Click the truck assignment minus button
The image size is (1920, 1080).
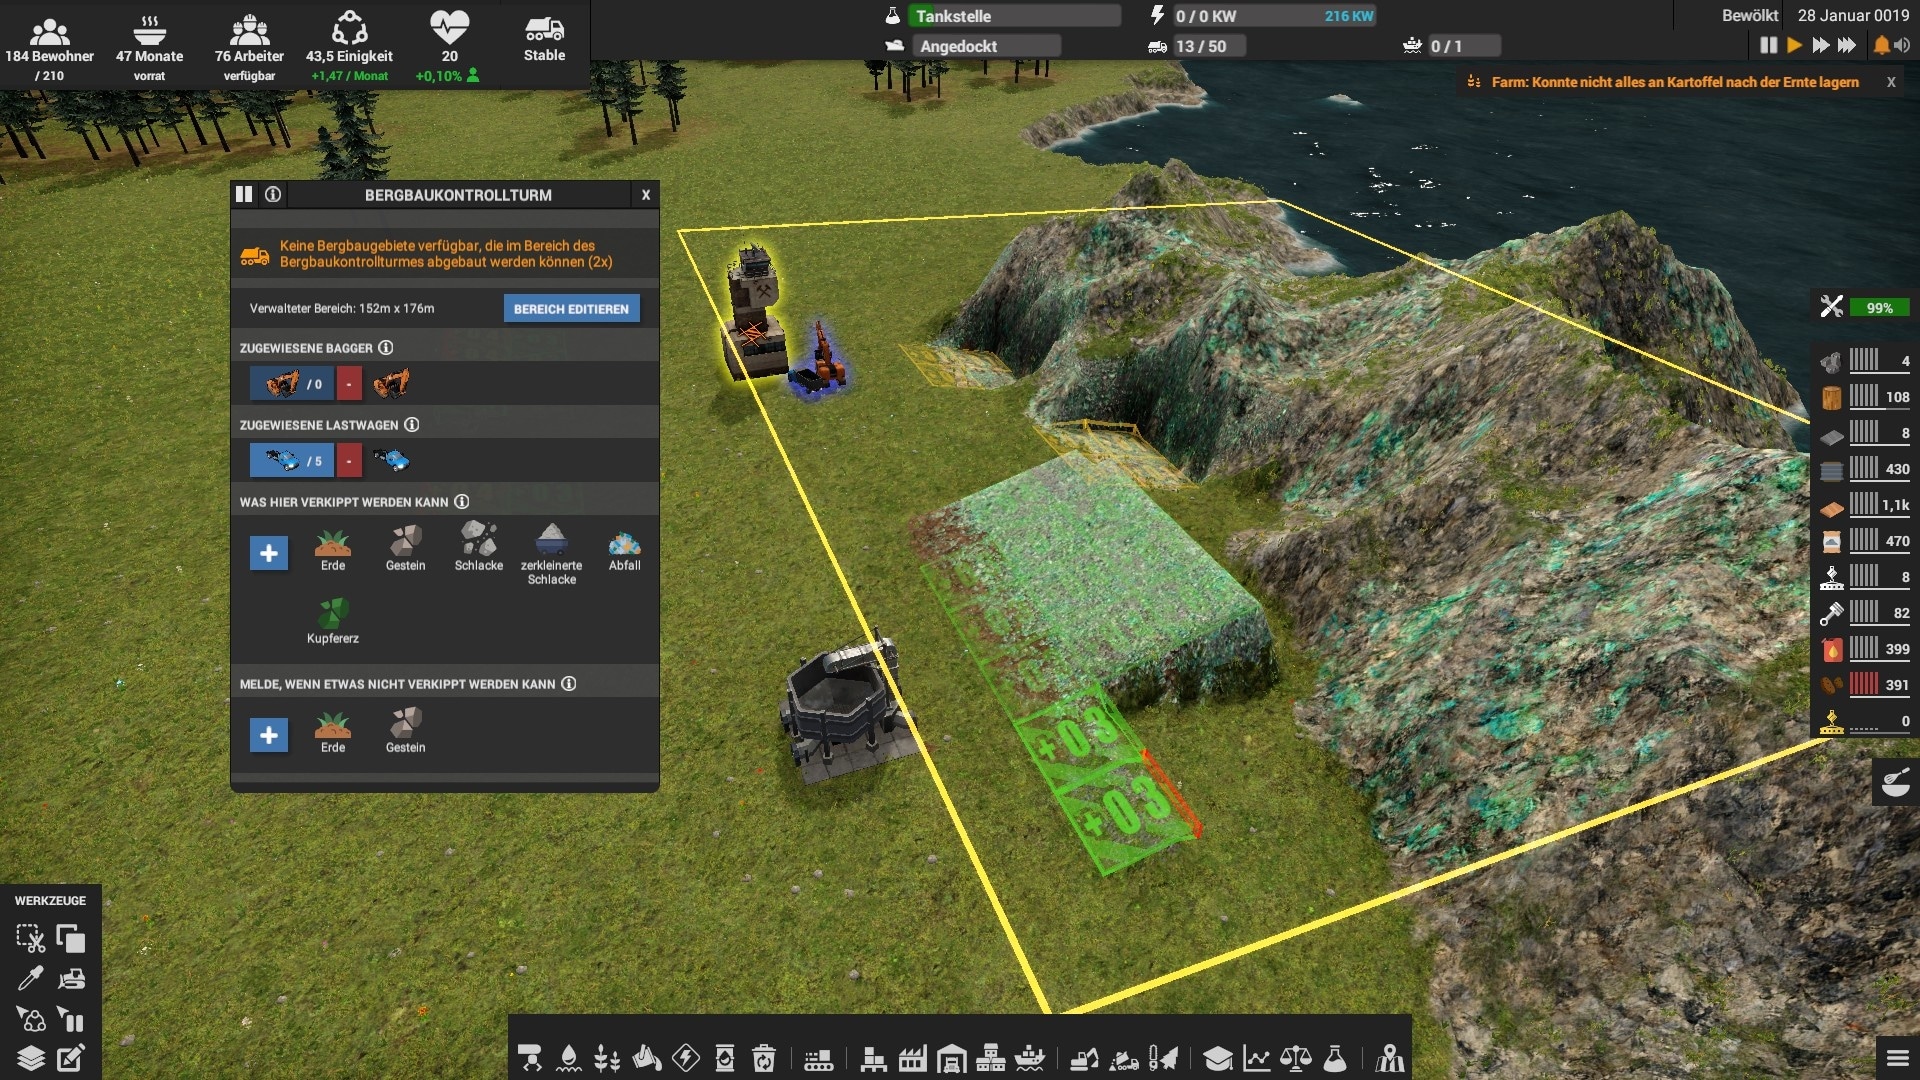[347, 459]
